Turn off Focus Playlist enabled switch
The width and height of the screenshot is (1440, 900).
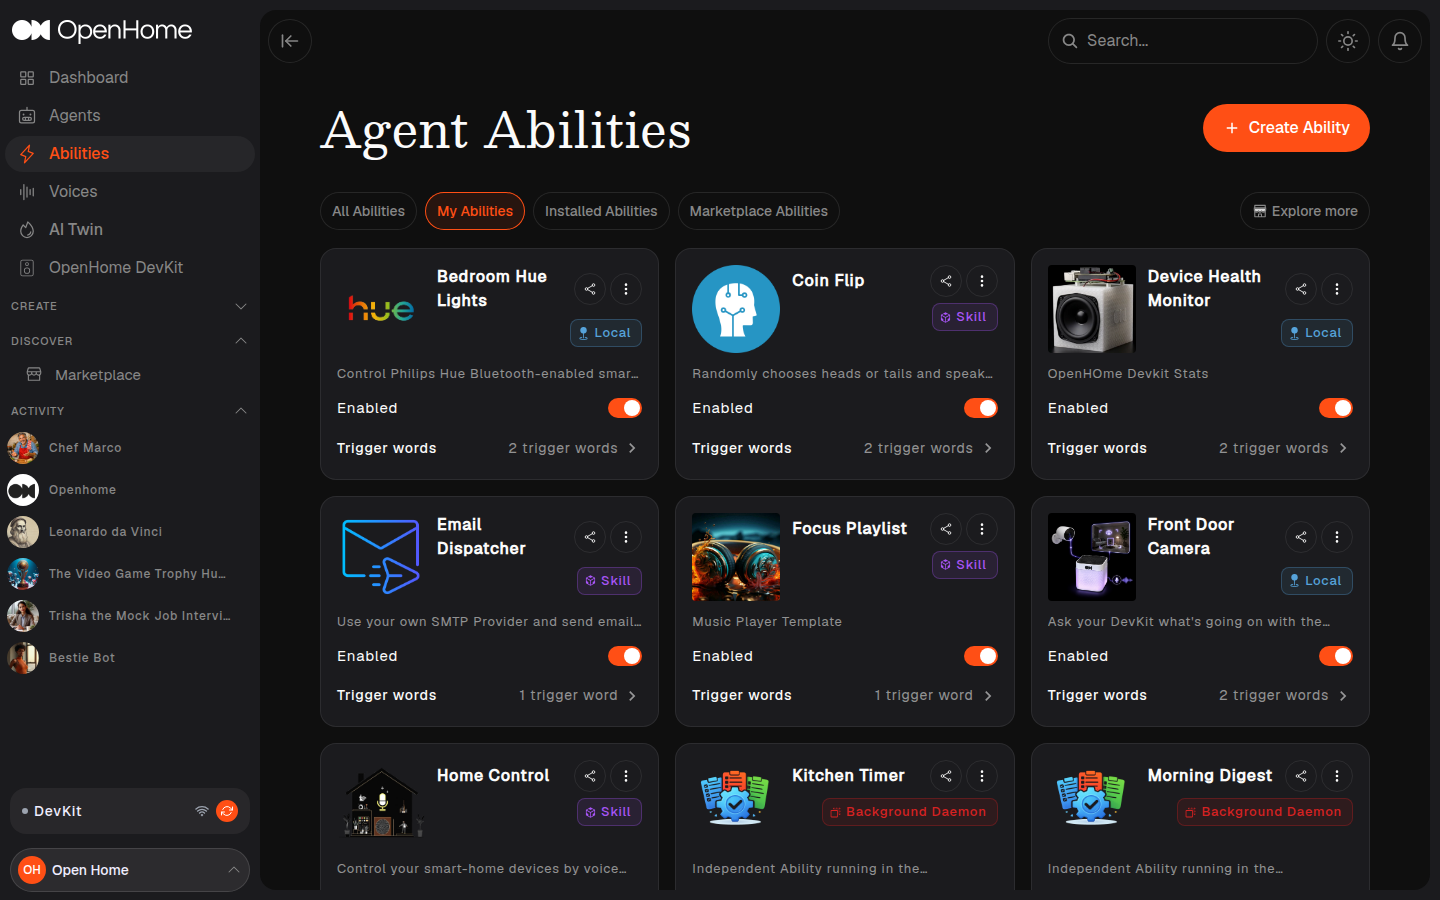981,656
